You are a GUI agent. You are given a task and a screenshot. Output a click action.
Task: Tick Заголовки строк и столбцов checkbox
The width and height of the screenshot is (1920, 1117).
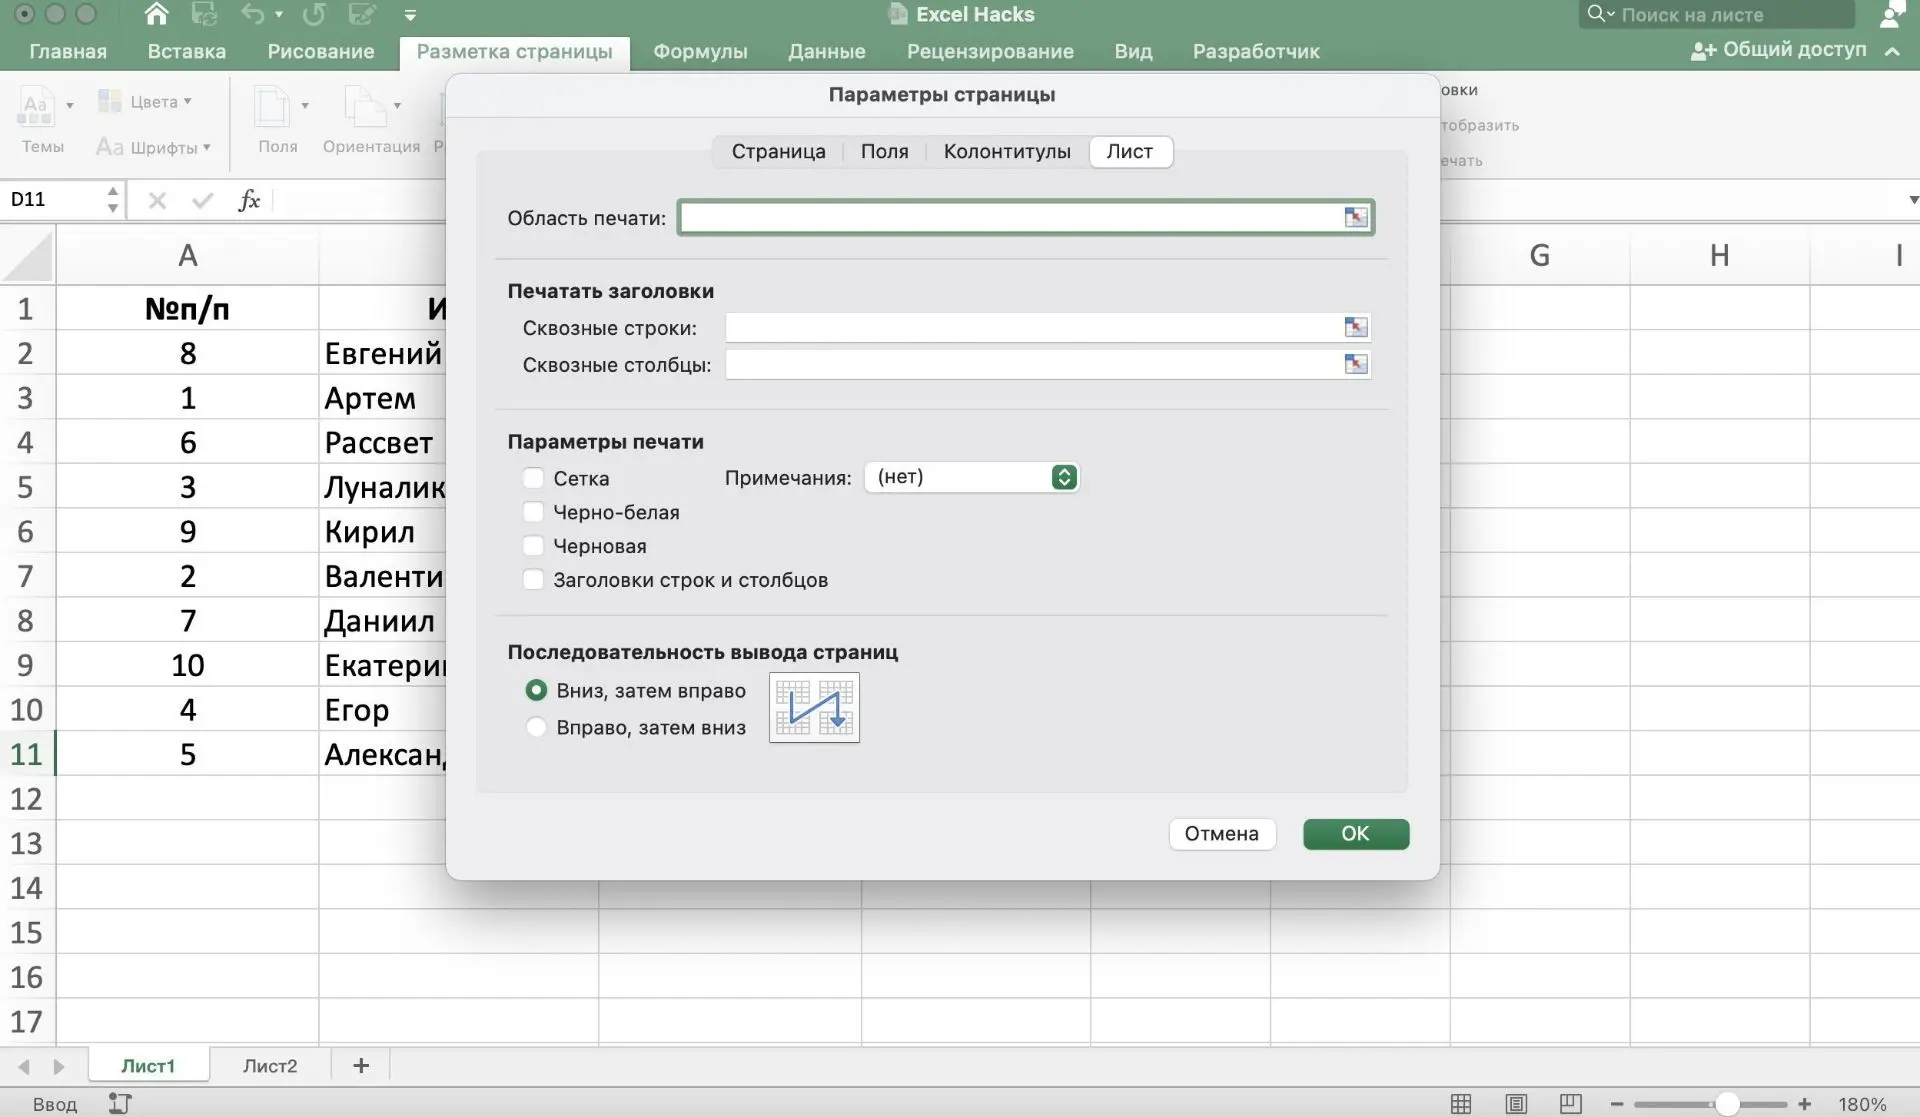coord(534,580)
